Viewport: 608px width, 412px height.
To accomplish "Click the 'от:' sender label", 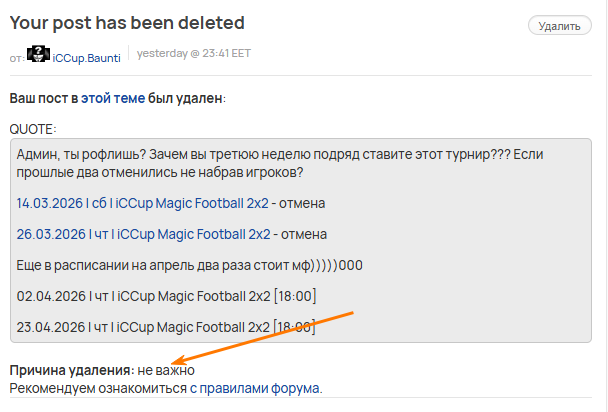I will coord(16,58).
